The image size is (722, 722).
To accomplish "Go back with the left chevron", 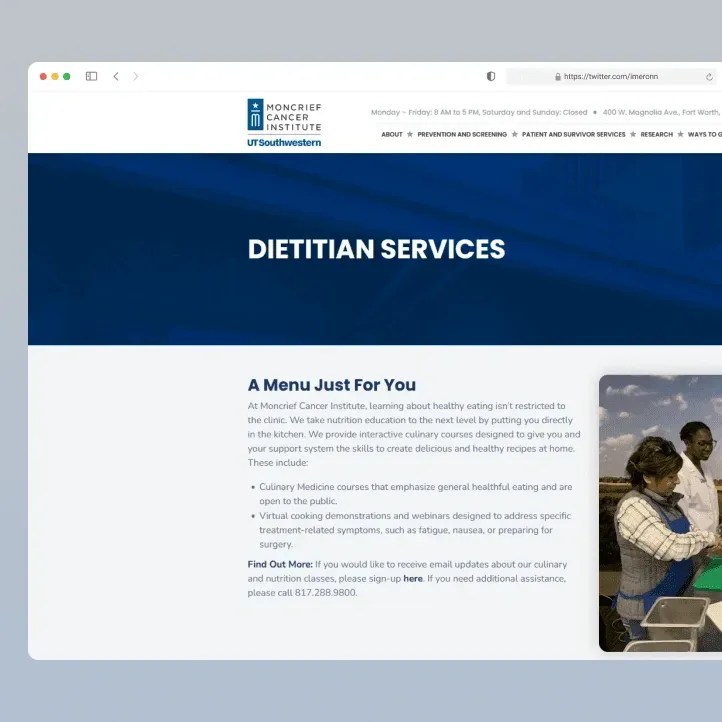I will [116, 76].
